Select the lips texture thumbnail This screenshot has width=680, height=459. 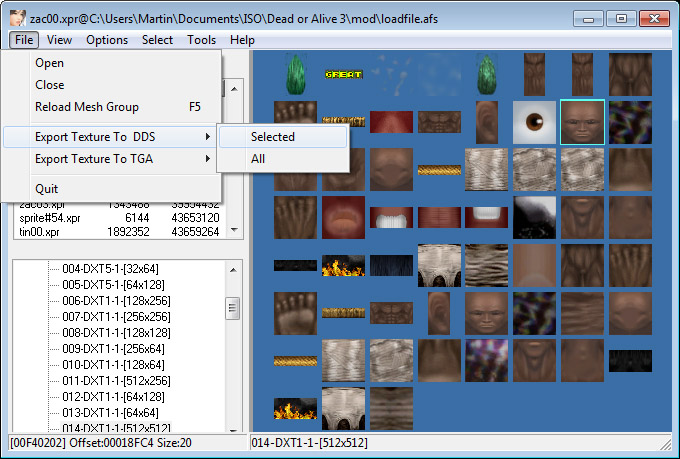click(343, 217)
